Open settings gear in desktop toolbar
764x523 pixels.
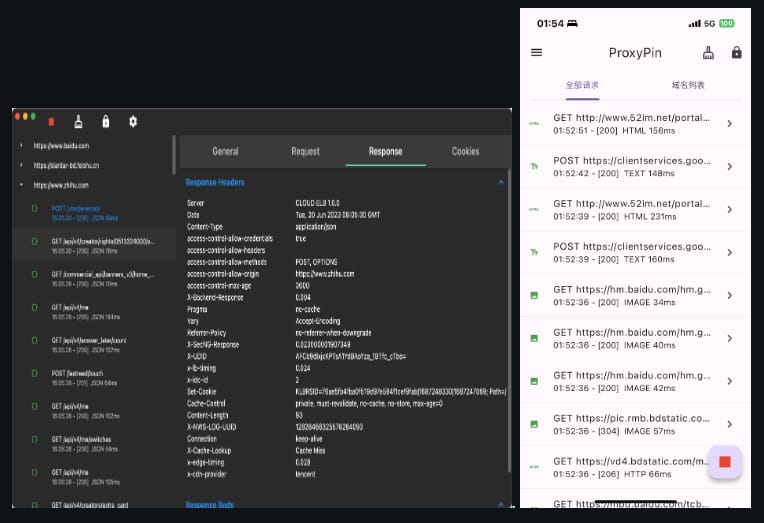pyautogui.click(x=133, y=121)
